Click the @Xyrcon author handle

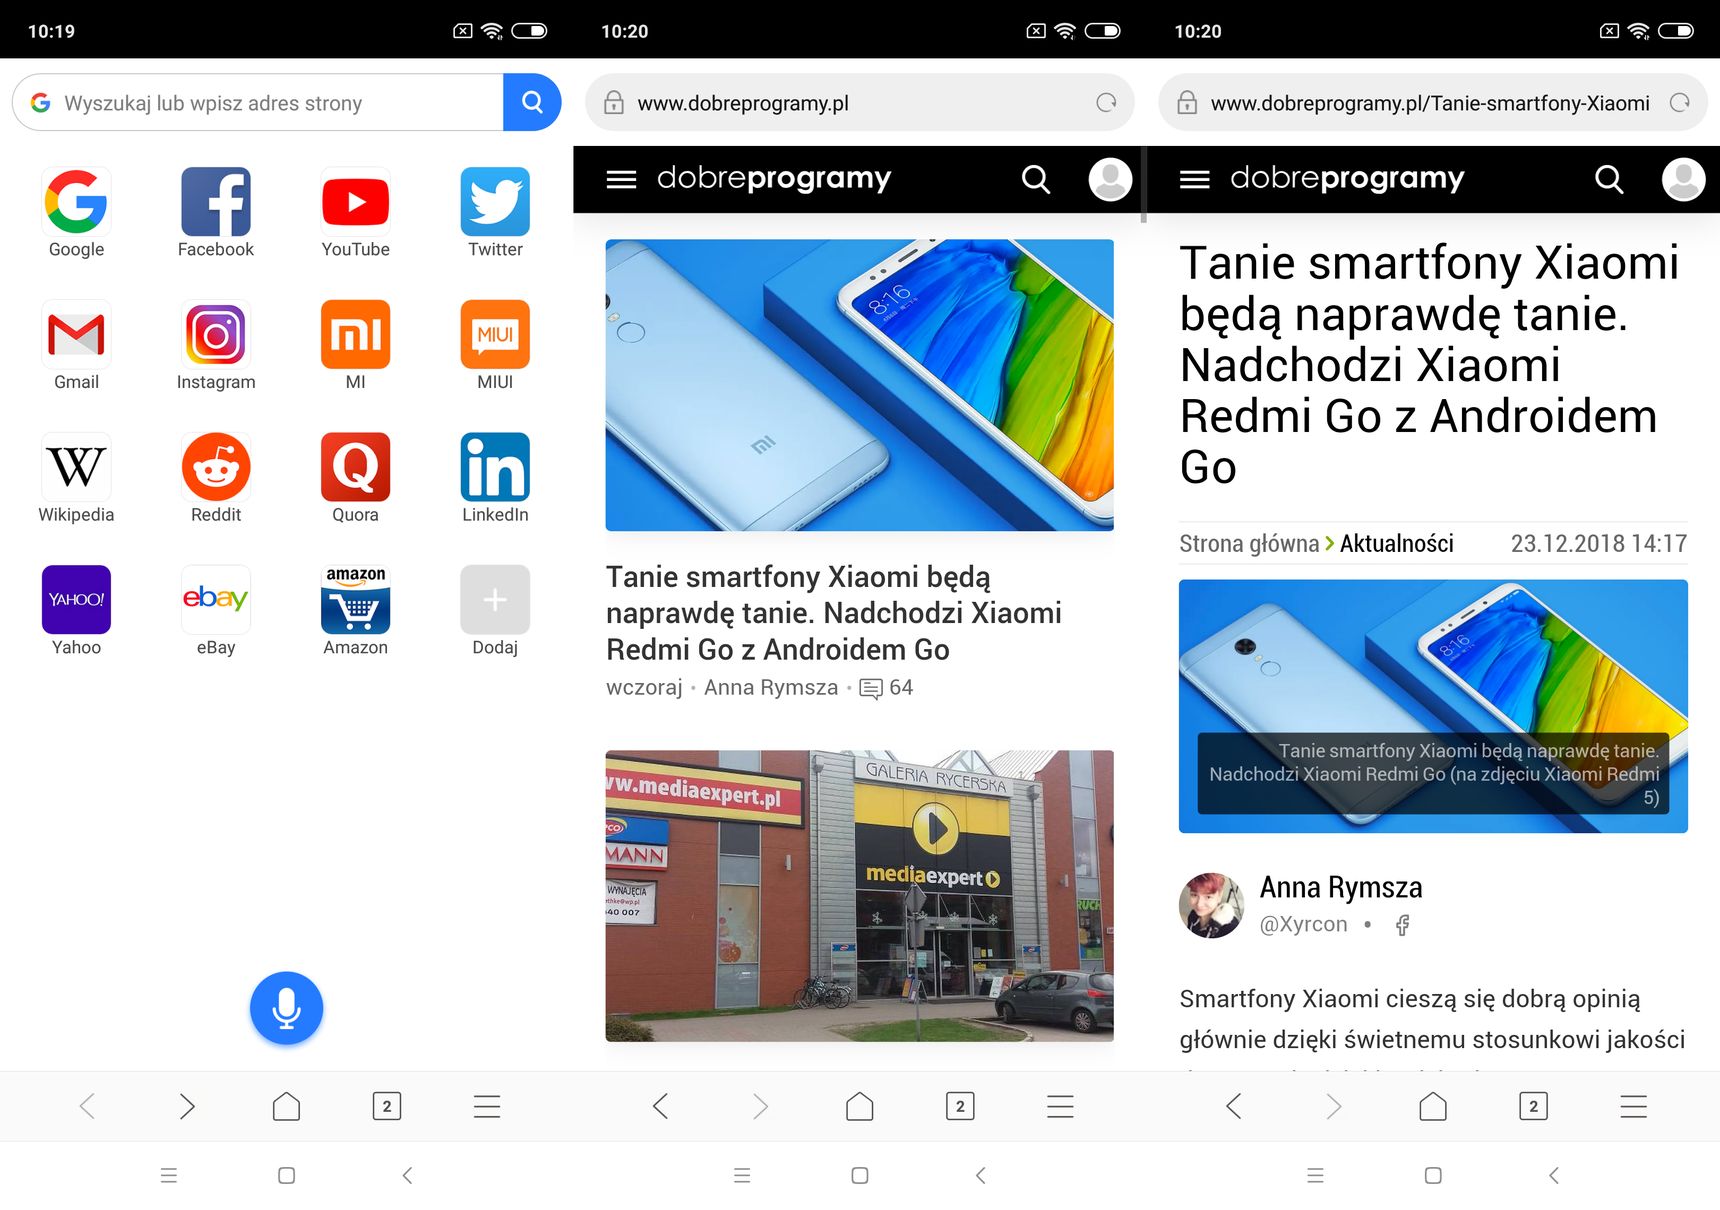pyautogui.click(x=1303, y=924)
